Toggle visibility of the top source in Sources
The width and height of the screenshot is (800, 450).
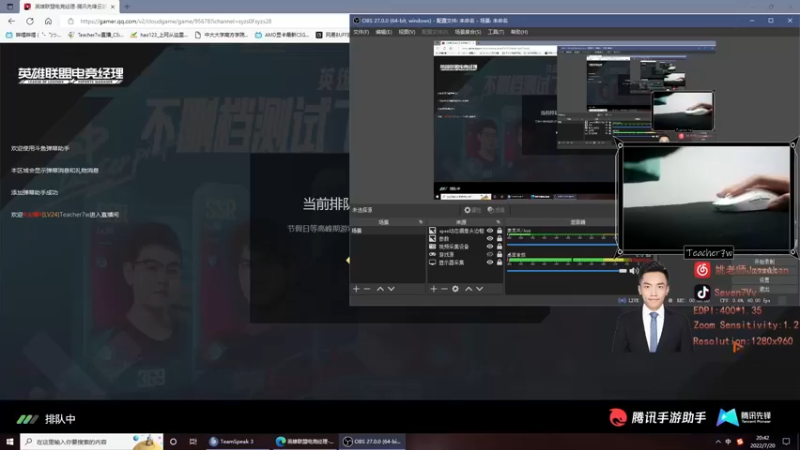click(490, 231)
